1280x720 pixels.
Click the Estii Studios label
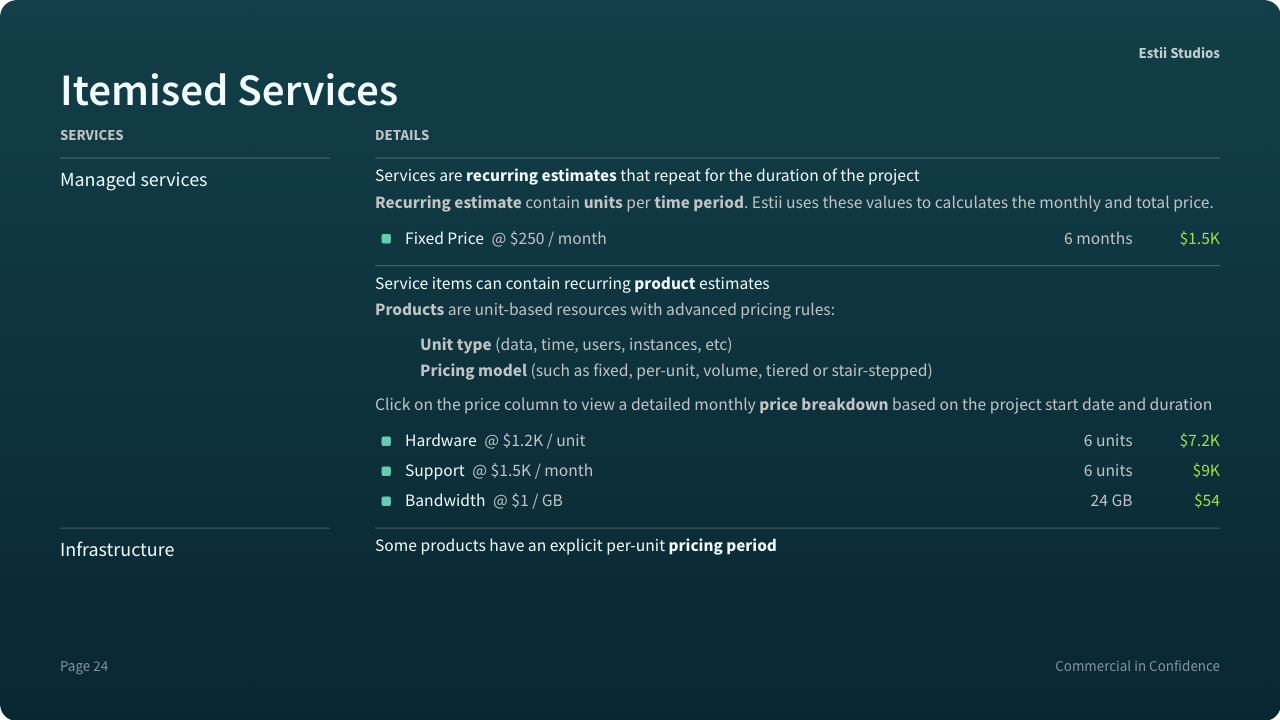(1179, 53)
